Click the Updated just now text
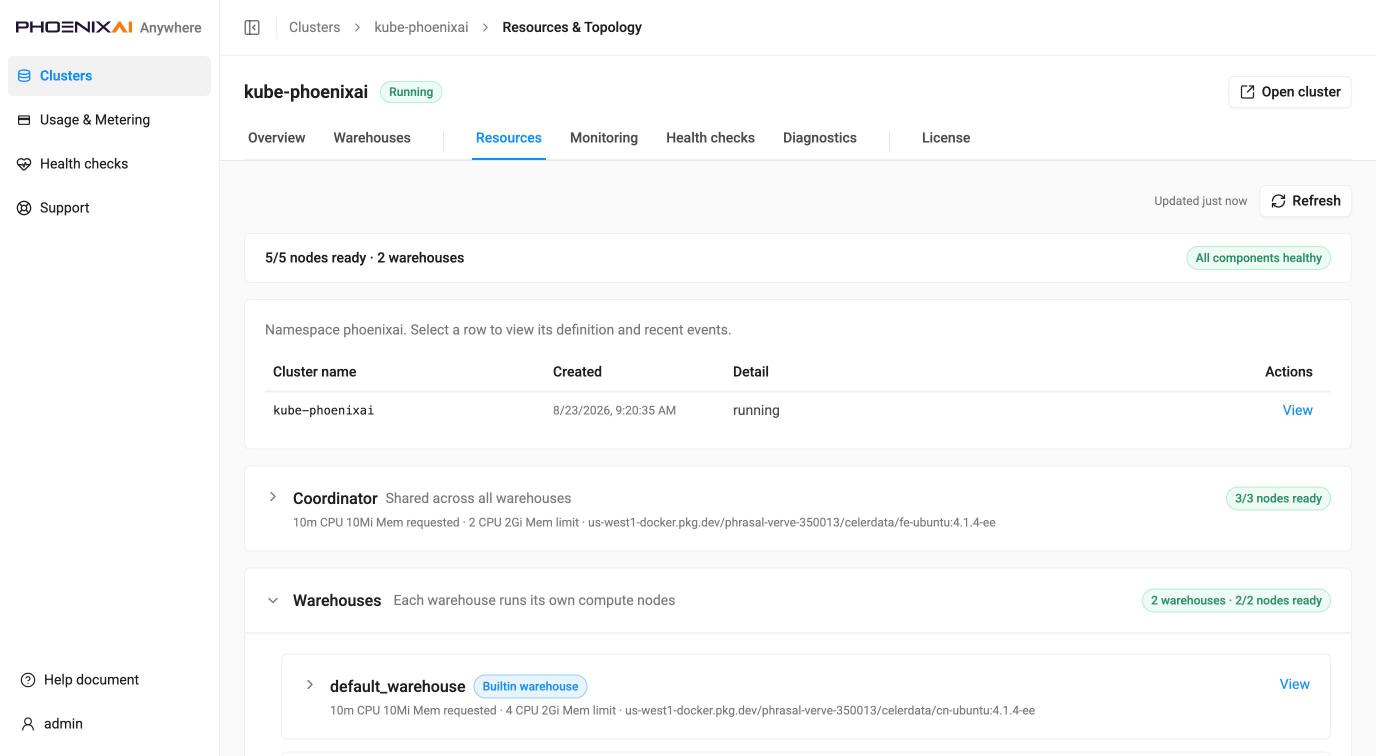 1200,201
